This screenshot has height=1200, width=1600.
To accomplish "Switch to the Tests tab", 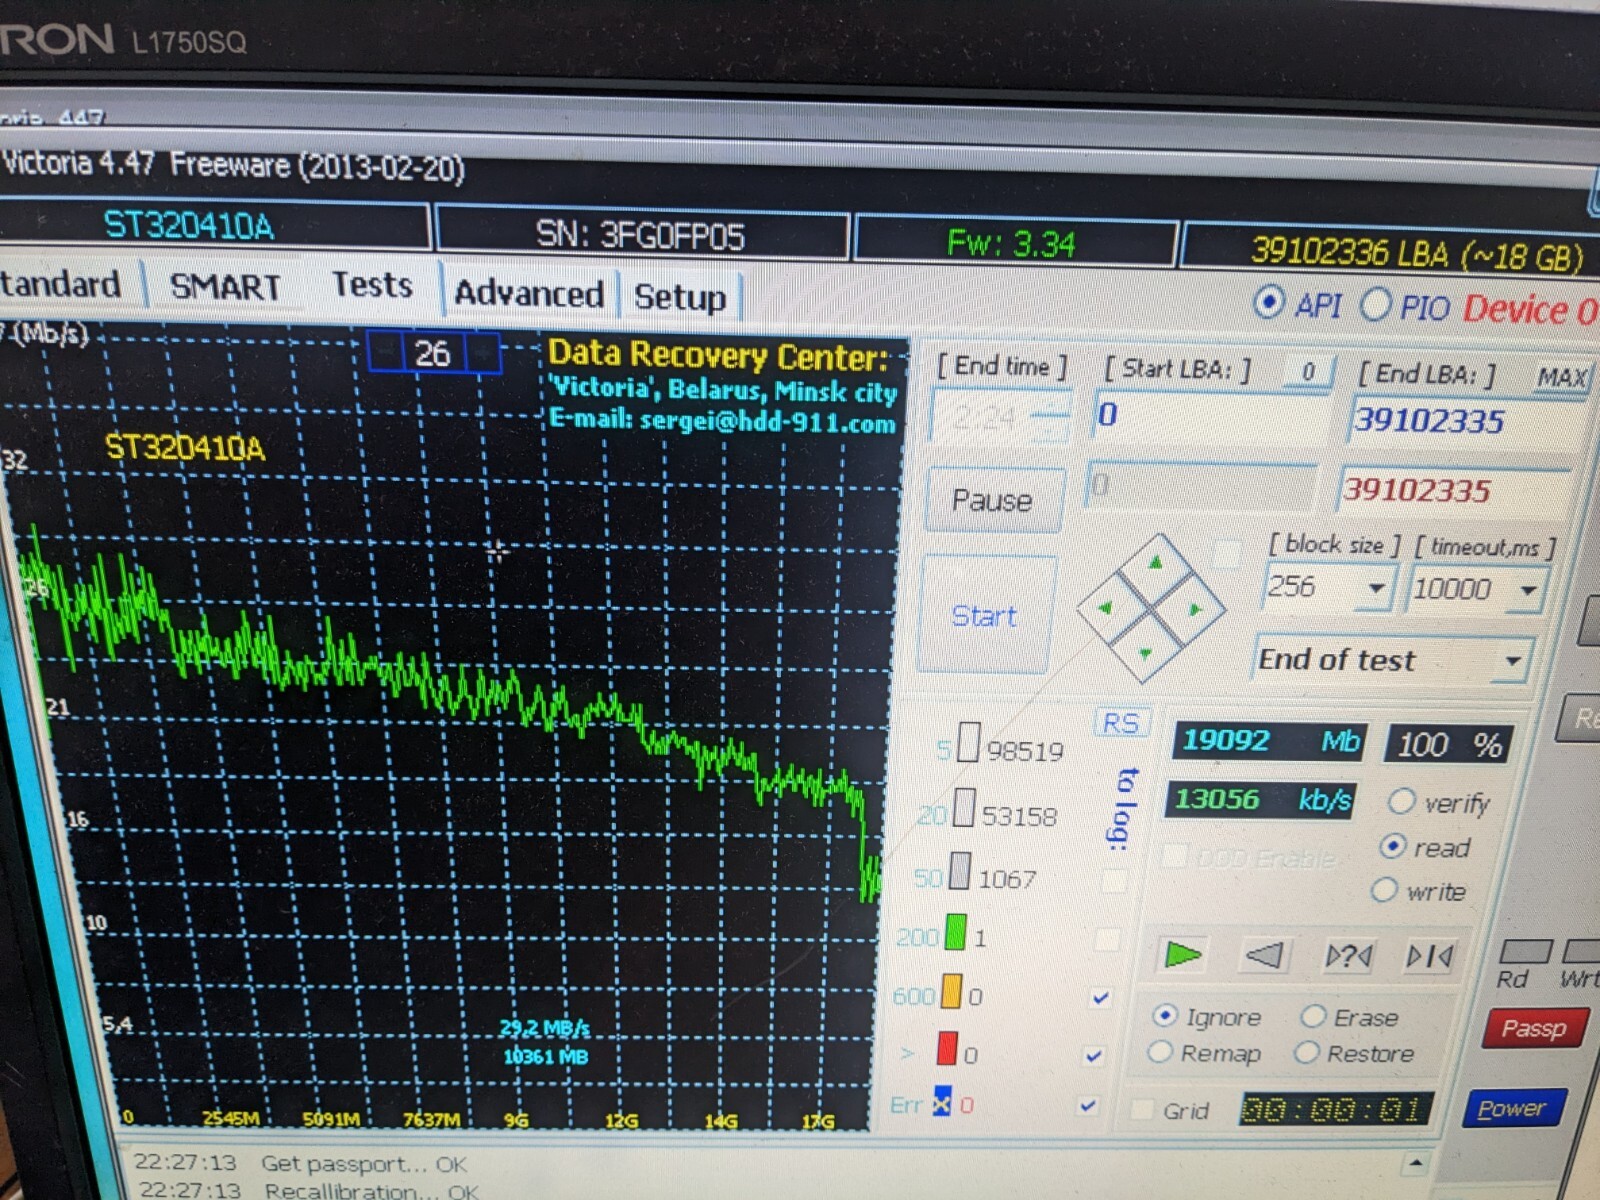I will coord(371,285).
